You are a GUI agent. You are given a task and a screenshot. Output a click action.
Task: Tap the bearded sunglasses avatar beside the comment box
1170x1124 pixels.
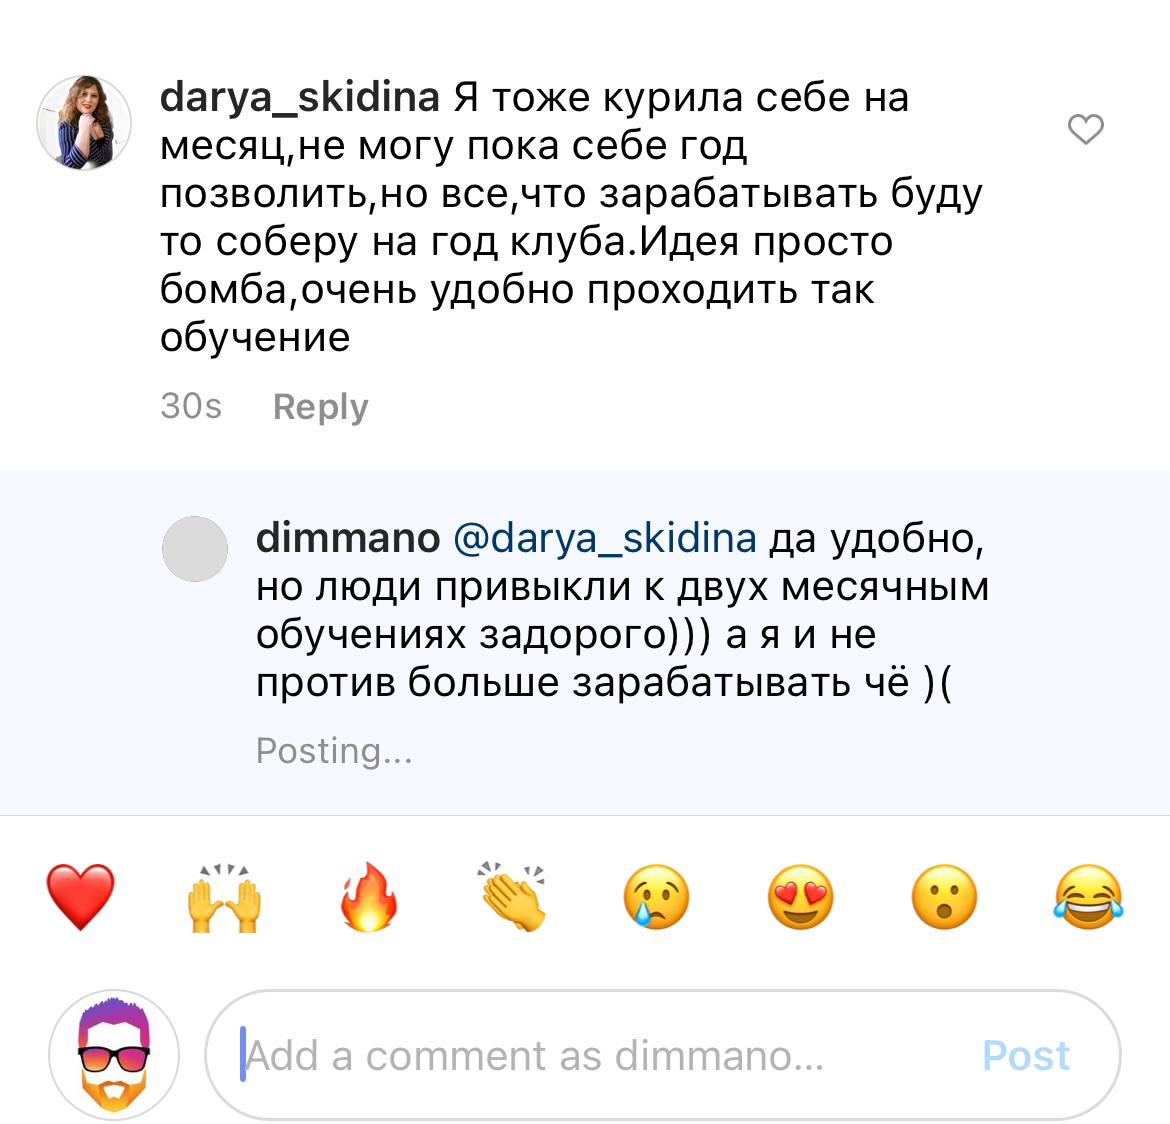[x=114, y=1055]
